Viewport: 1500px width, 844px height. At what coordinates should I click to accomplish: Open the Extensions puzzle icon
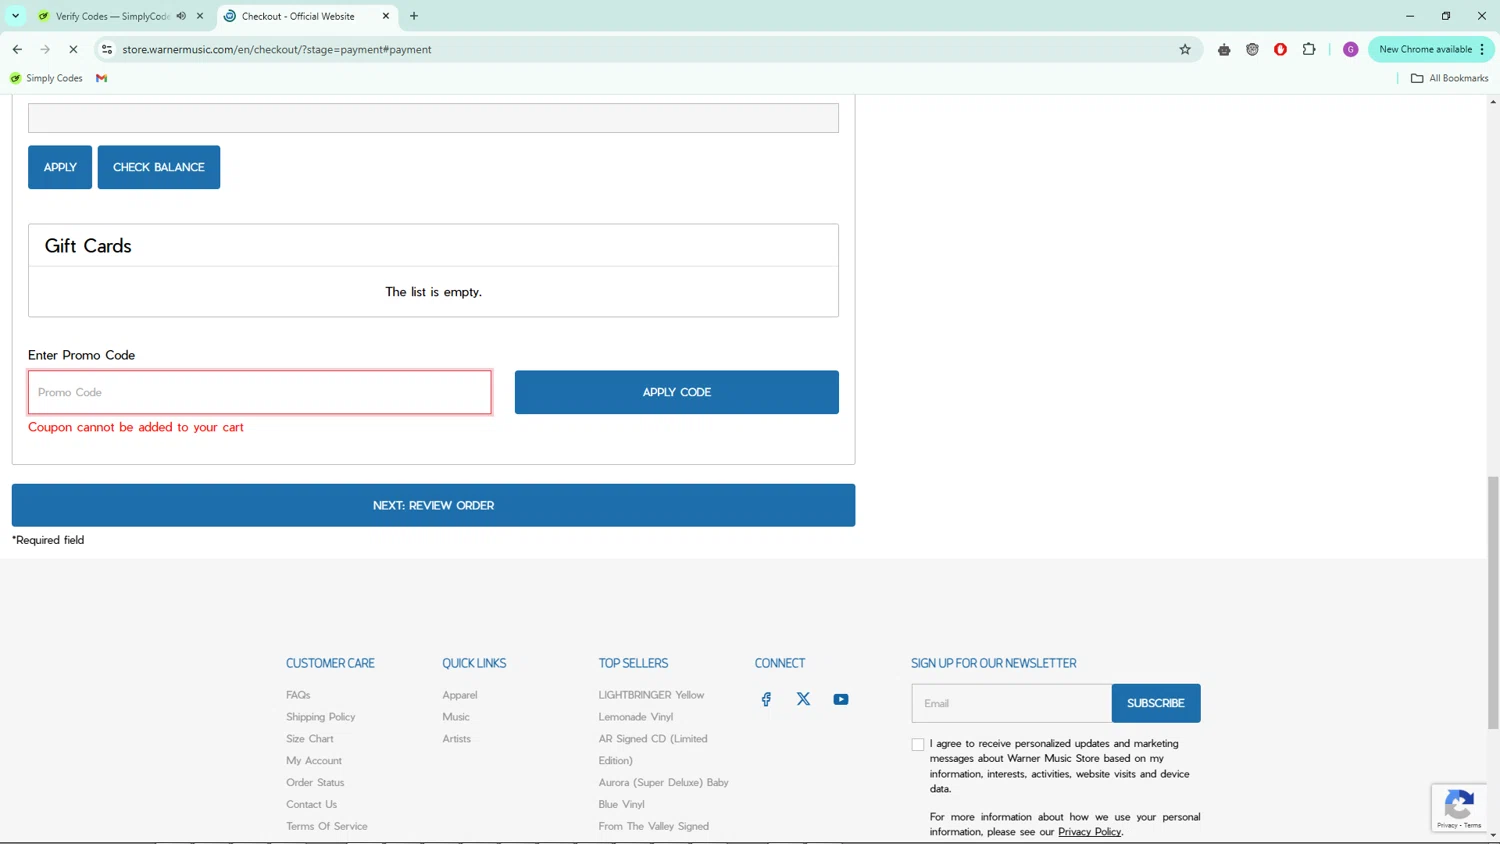point(1309,49)
